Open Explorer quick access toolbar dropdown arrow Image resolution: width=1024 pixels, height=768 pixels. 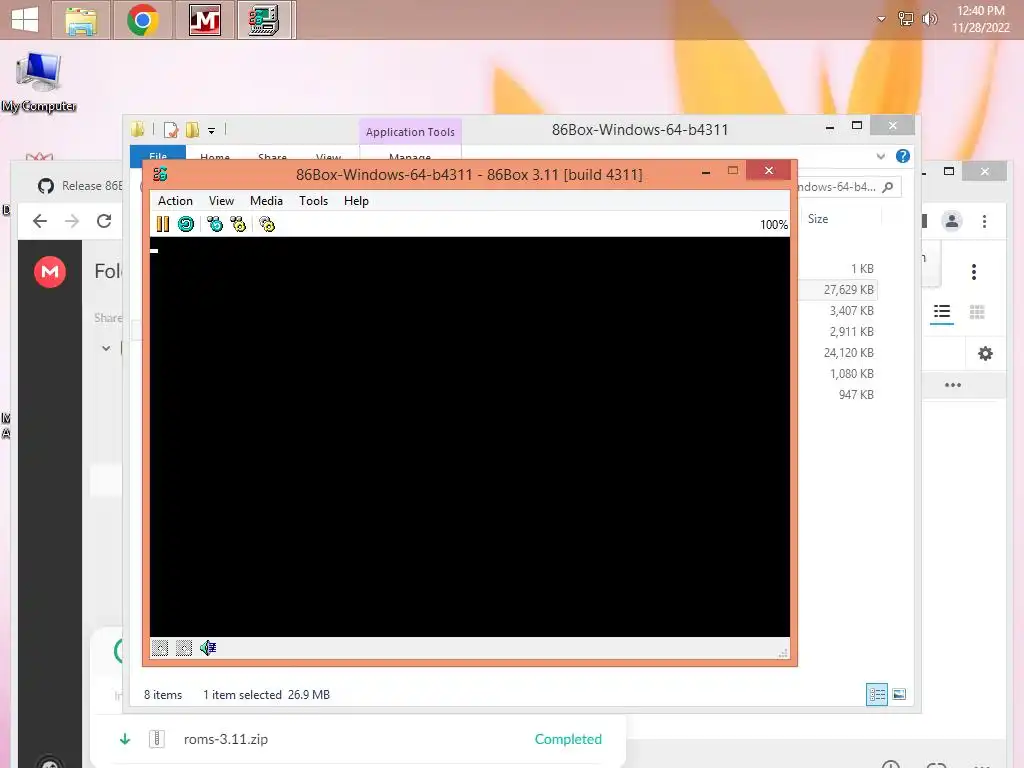(x=212, y=131)
